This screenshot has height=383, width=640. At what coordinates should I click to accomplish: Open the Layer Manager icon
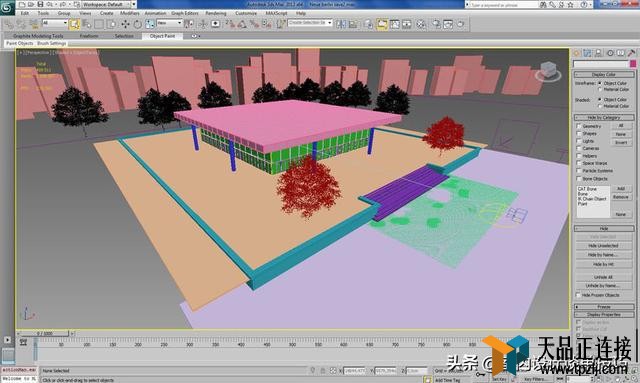click(369, 24)
